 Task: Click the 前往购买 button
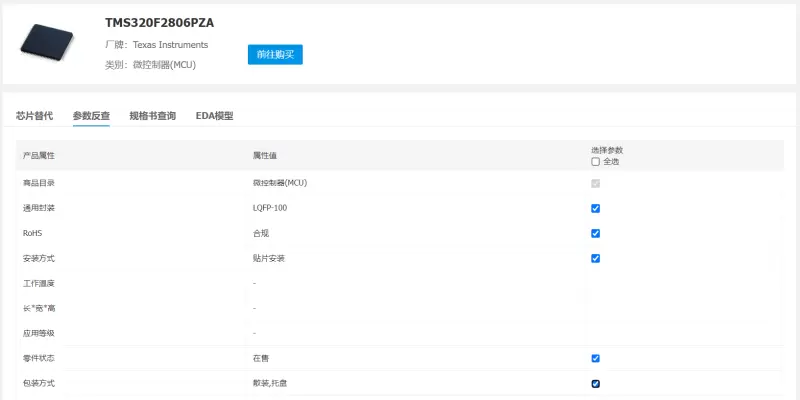pyautogui.click(x=275, y=54)
